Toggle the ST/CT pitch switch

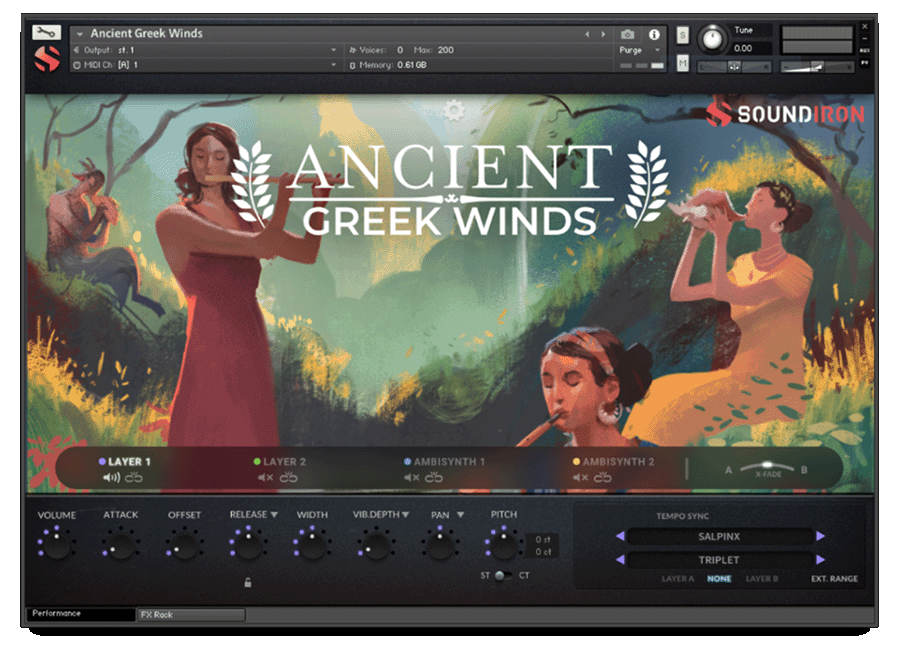click(x=503, y=575)
